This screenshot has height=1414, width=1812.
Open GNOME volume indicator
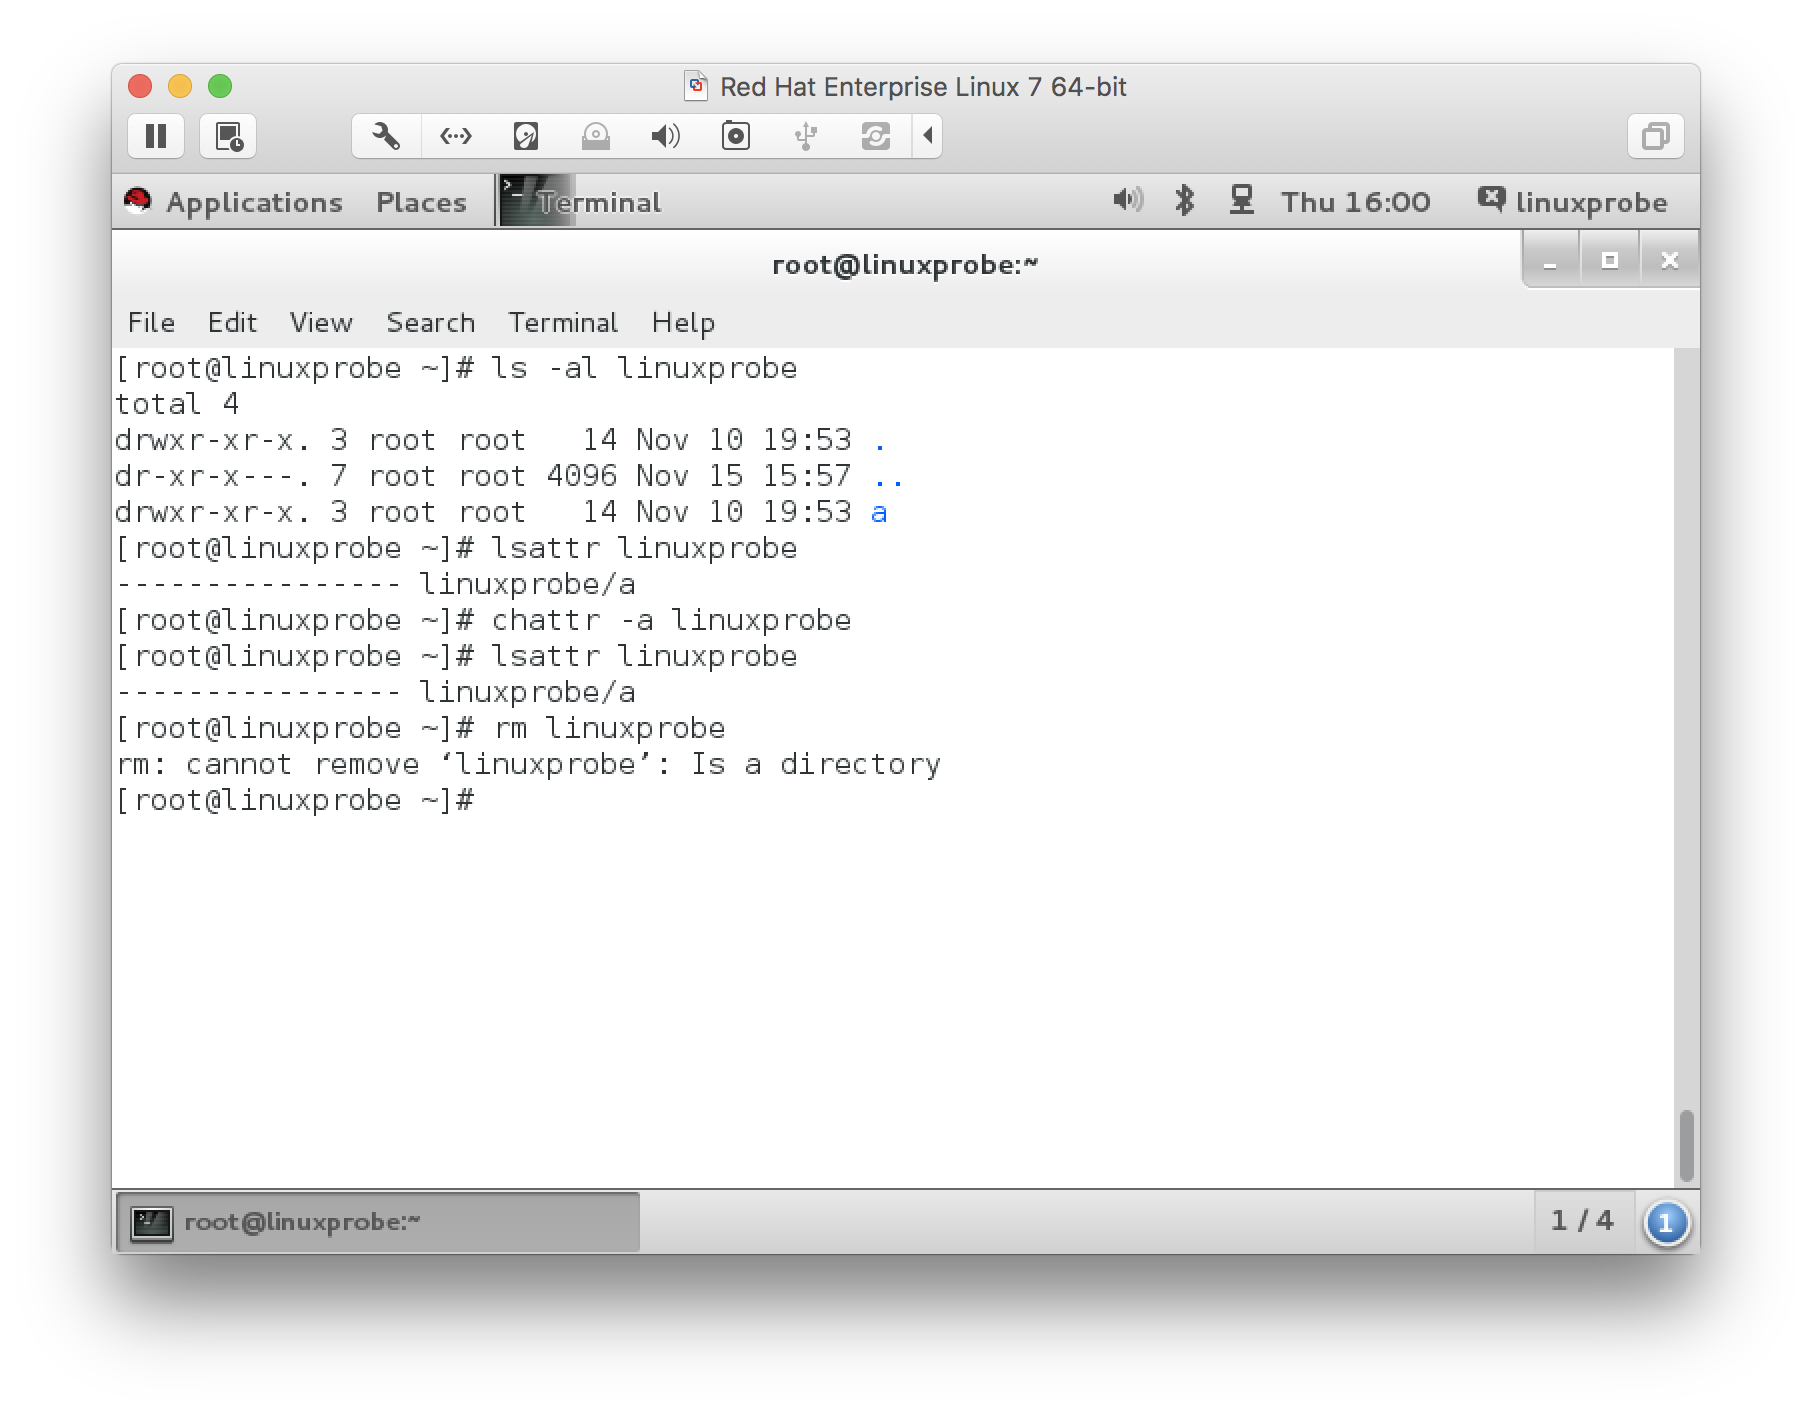click(x=1128, y=200)
